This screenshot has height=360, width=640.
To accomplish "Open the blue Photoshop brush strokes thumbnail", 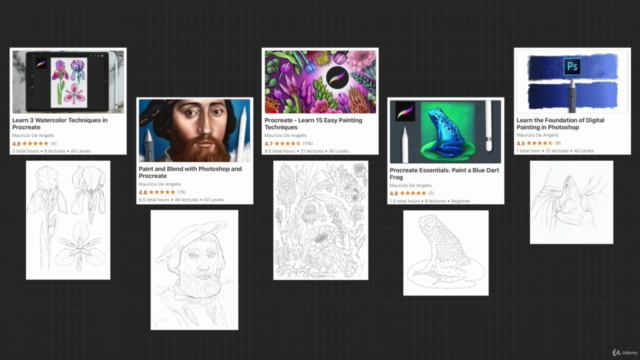I will tap(572, 82).
